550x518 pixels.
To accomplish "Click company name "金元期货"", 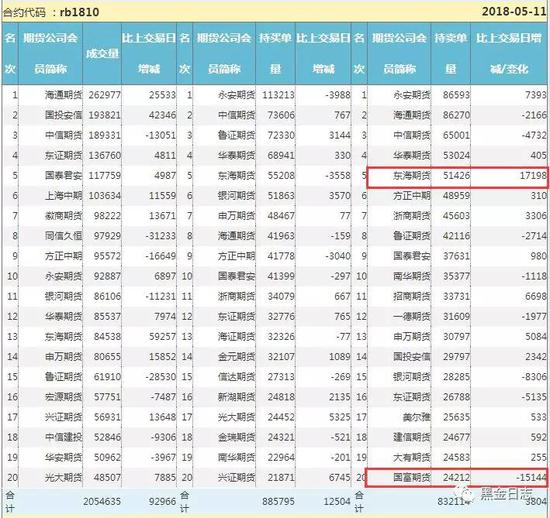I will [x=236, y=357].
